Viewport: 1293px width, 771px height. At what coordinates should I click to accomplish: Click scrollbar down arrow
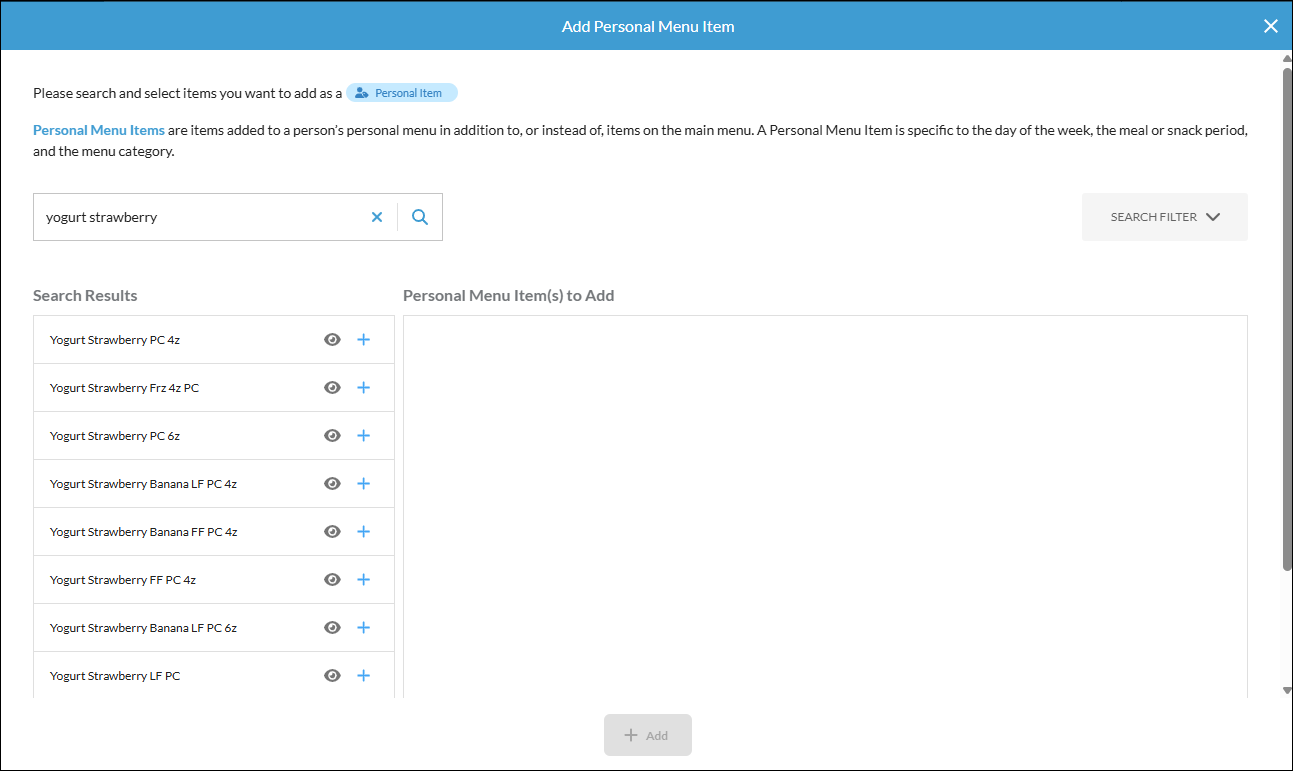(1287, 691)
